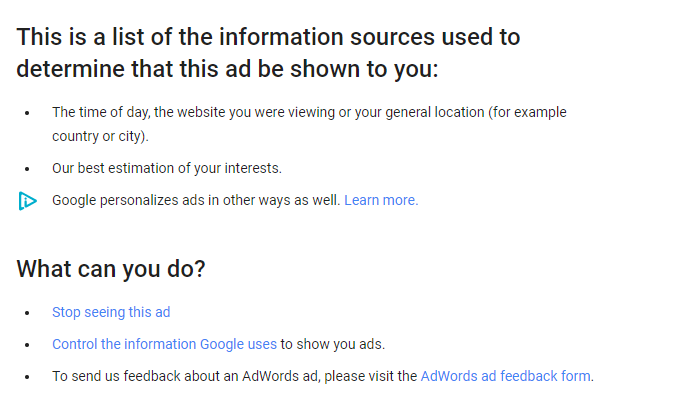Click '(for example' text in first bullet

pyautogui.click(x=527, y=112)
